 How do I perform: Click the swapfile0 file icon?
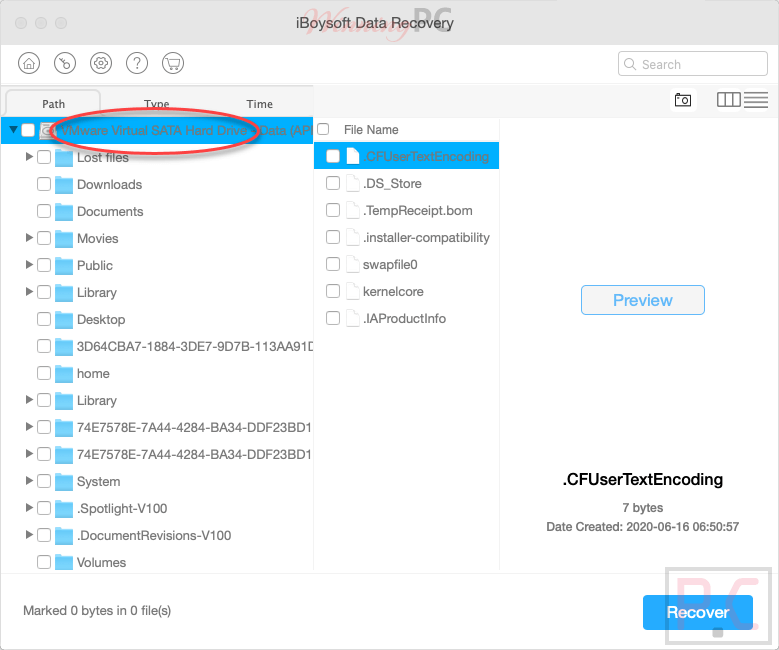[353, 264]
